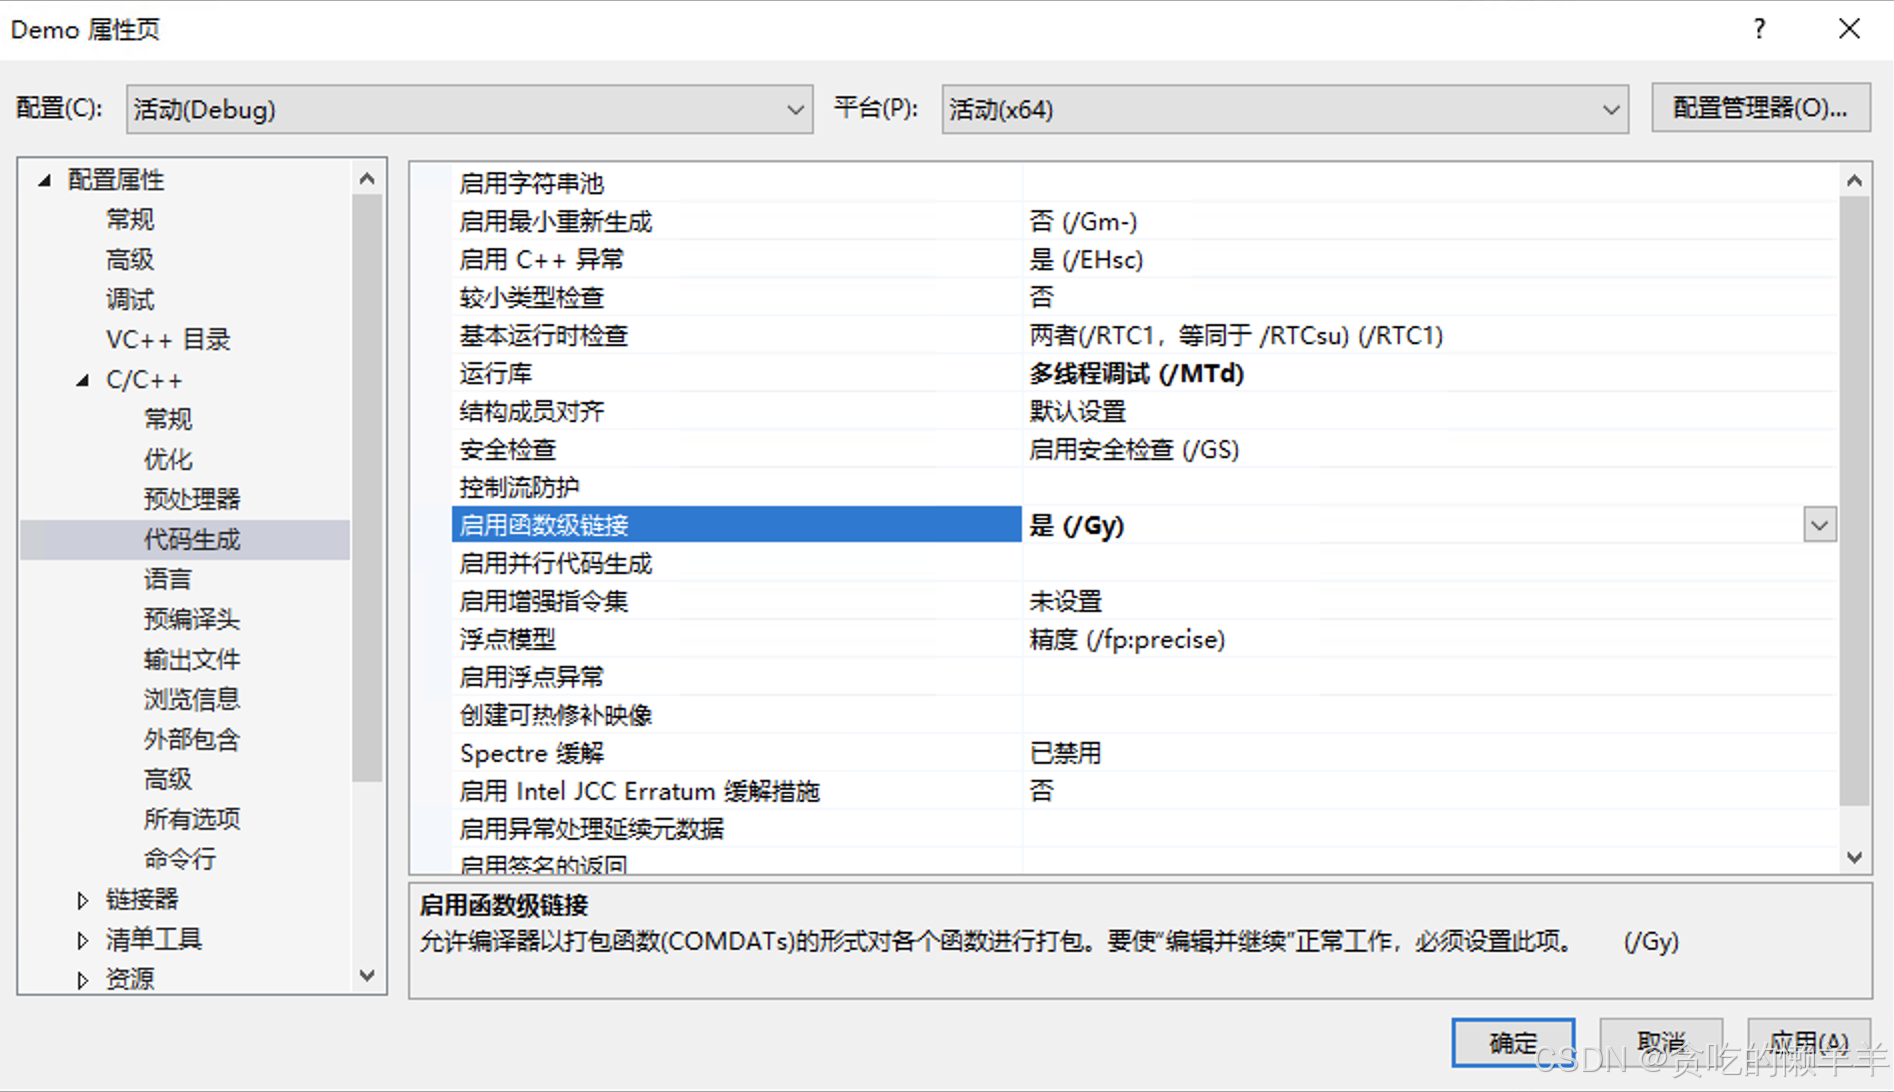Click the help question mark icon

tap(1759, 29)
